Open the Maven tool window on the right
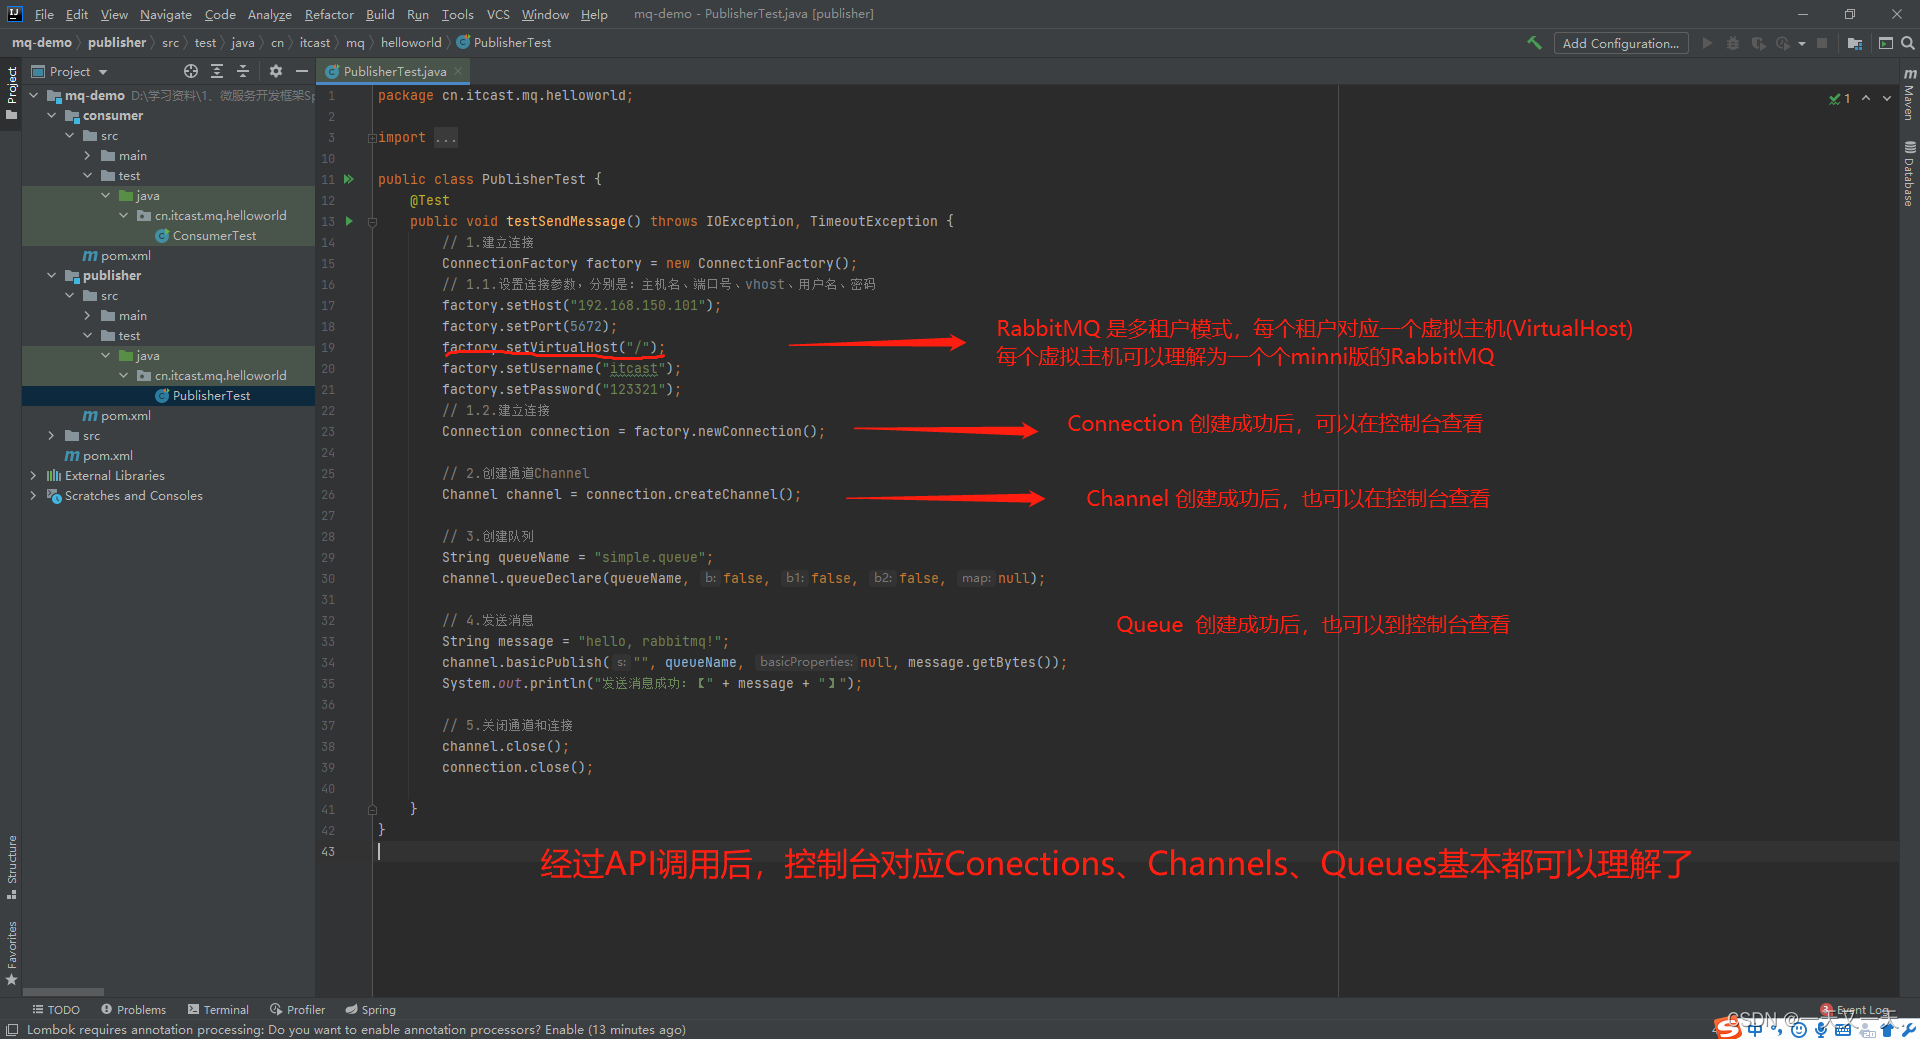 pos(1908,97)
